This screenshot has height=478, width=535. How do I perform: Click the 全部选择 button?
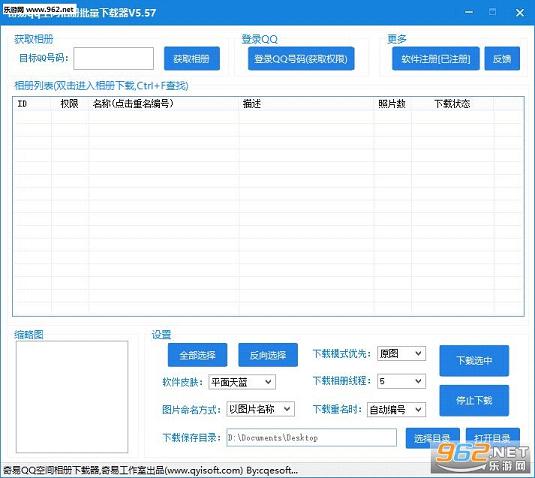(197, 355)
